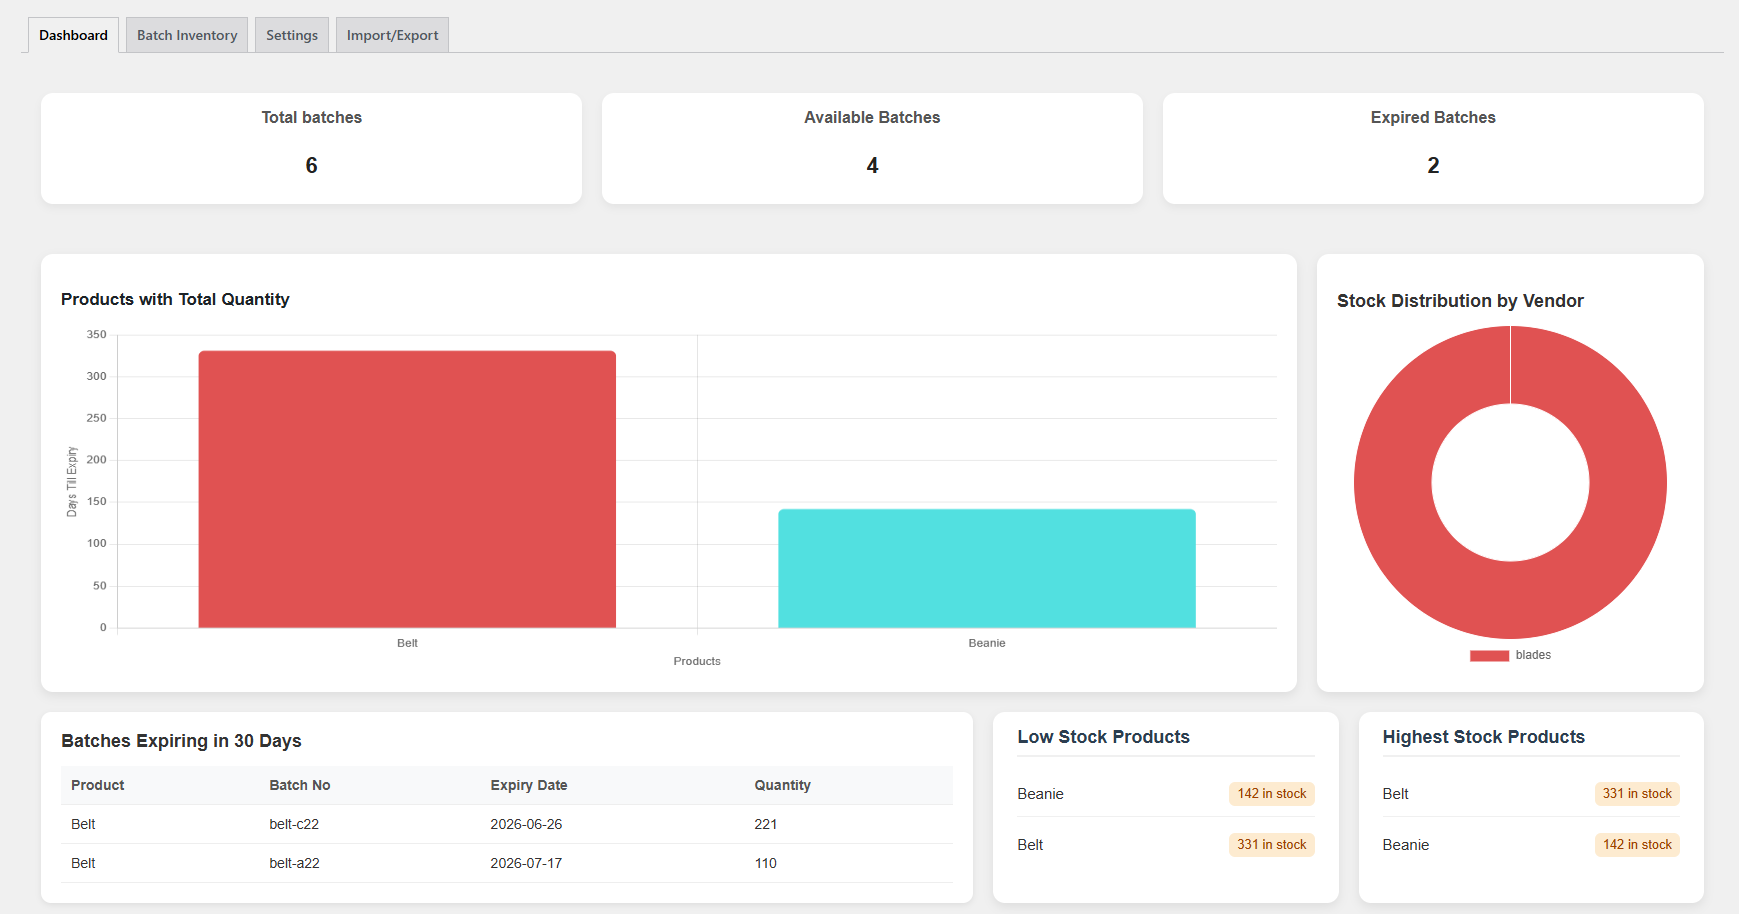Click expiry date 2026-07-17
1739x914 pixels.
click(x=526, y=863)
